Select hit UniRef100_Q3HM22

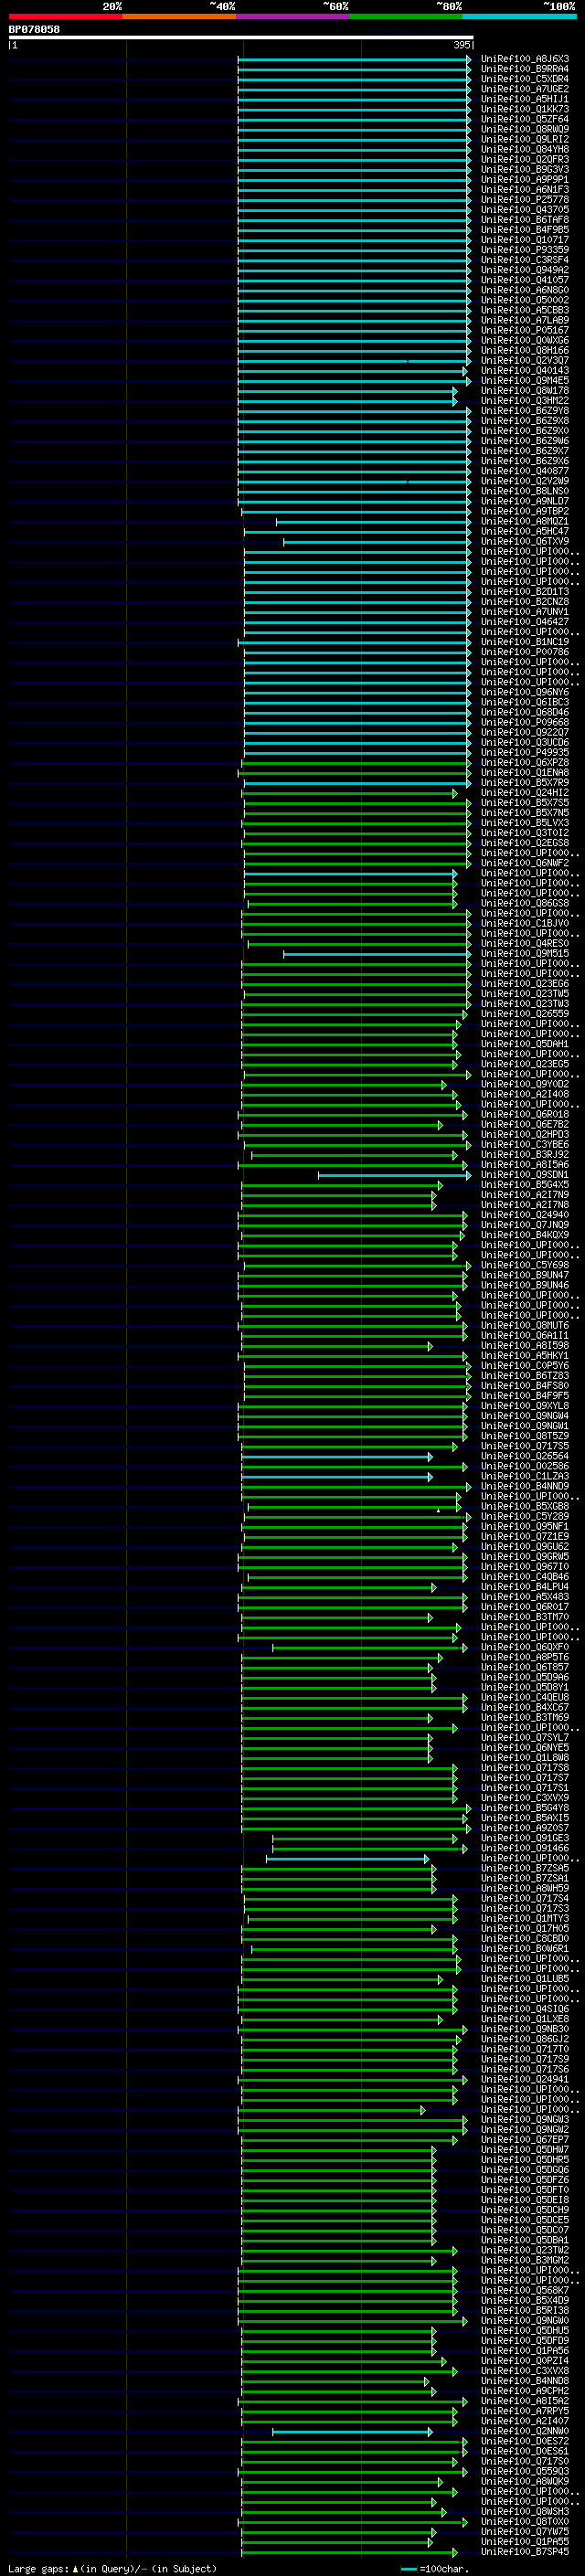click(525, 400)
